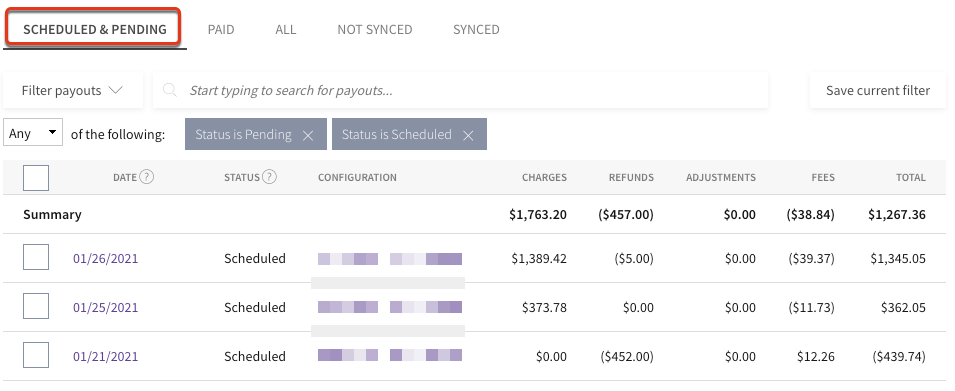This screenshot has height=391, width=955.
Task: Open the 01/26/2021 payout link
Action: tap(105, 258)
